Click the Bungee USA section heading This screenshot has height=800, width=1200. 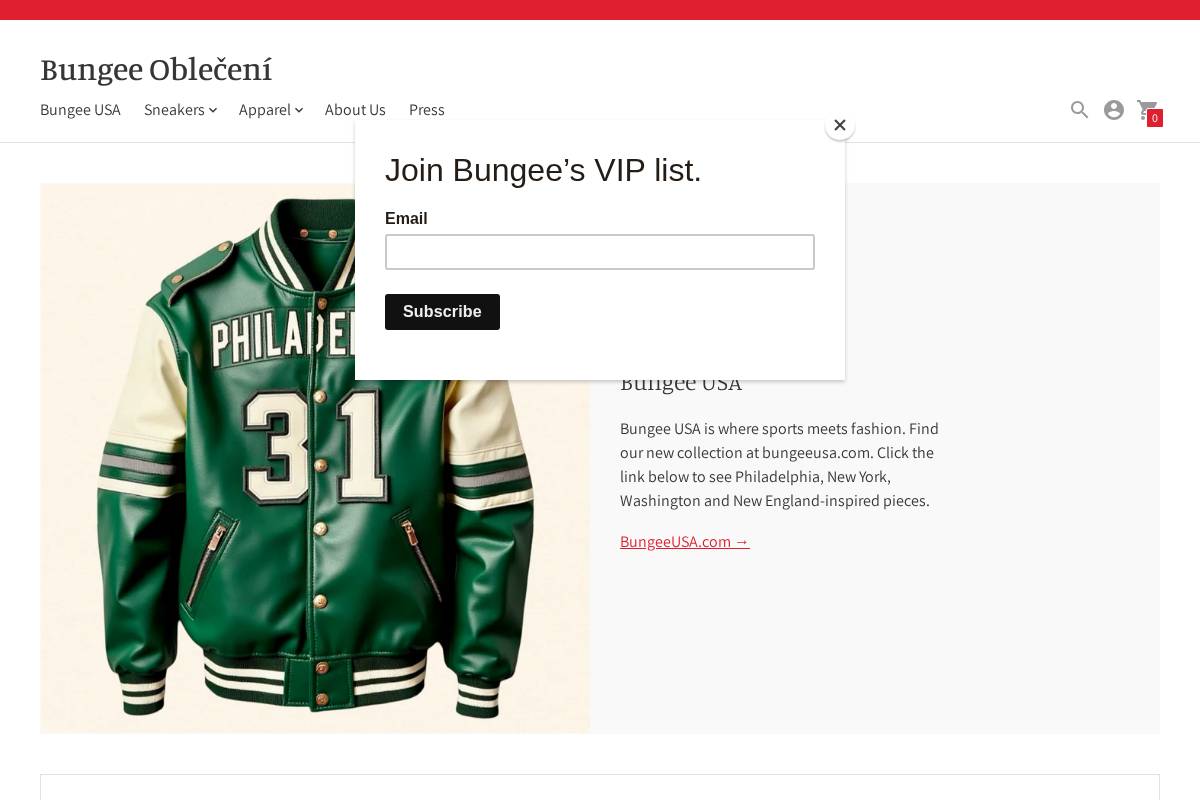click(681, 382)
